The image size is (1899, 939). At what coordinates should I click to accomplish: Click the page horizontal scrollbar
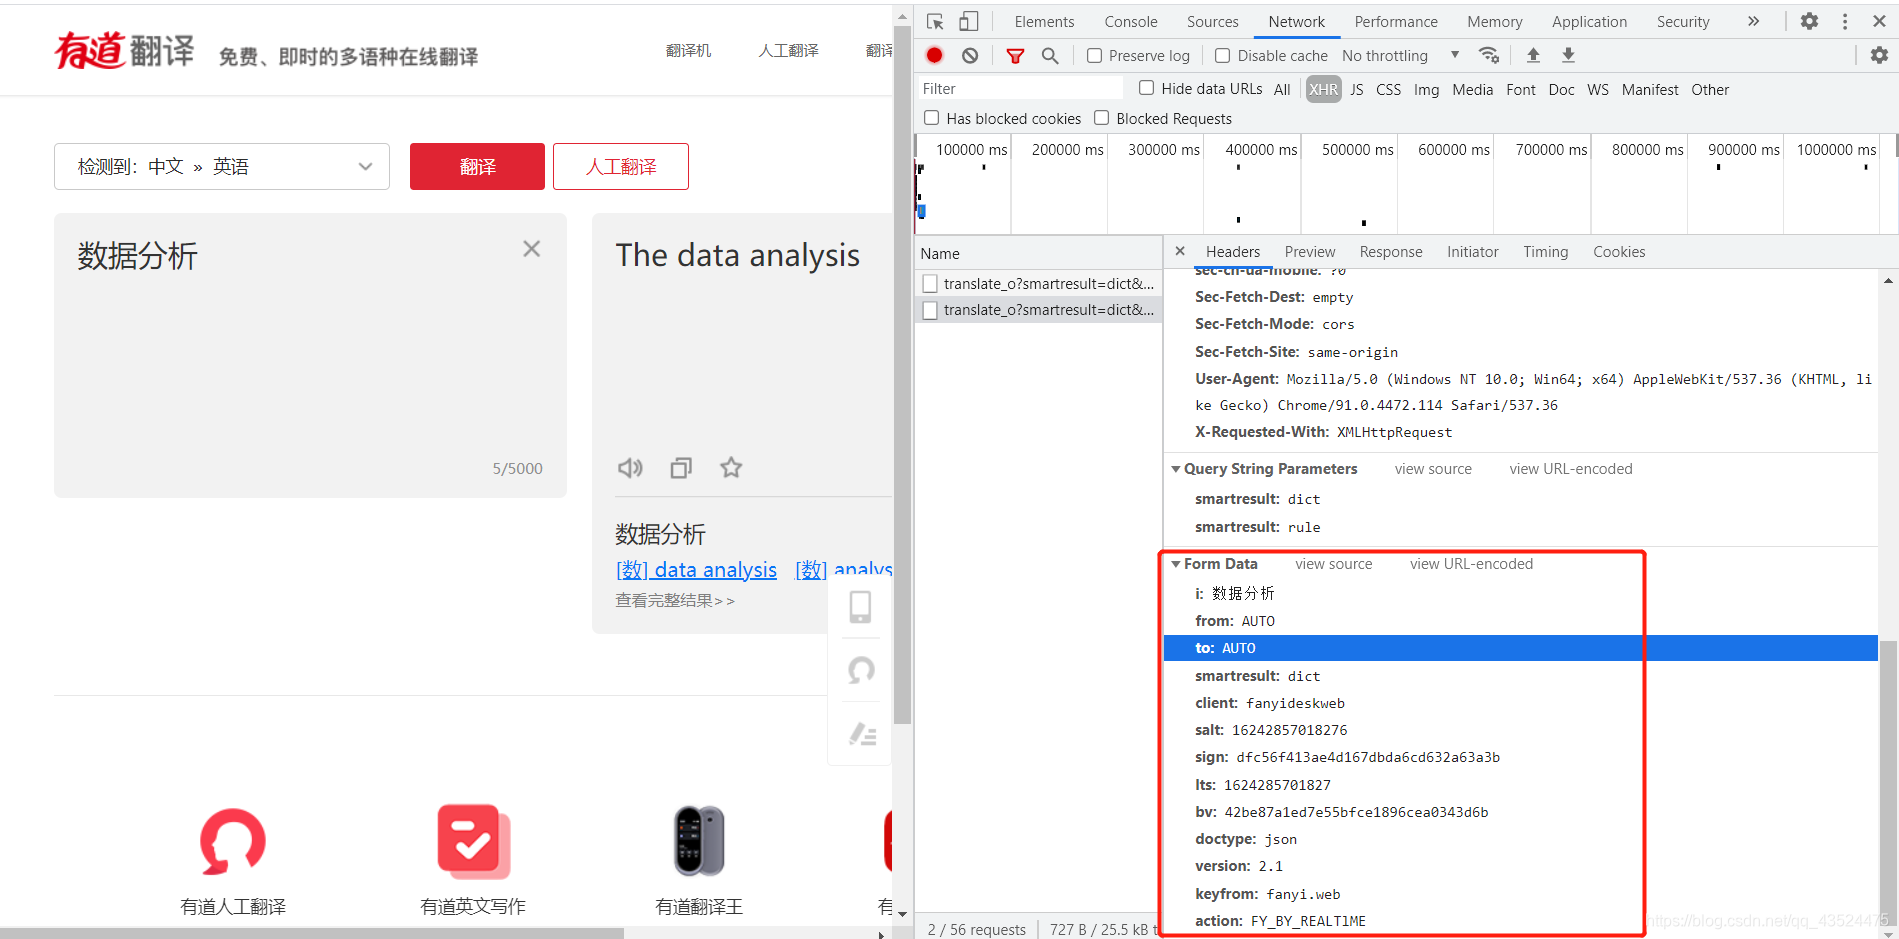pos(312,933)
